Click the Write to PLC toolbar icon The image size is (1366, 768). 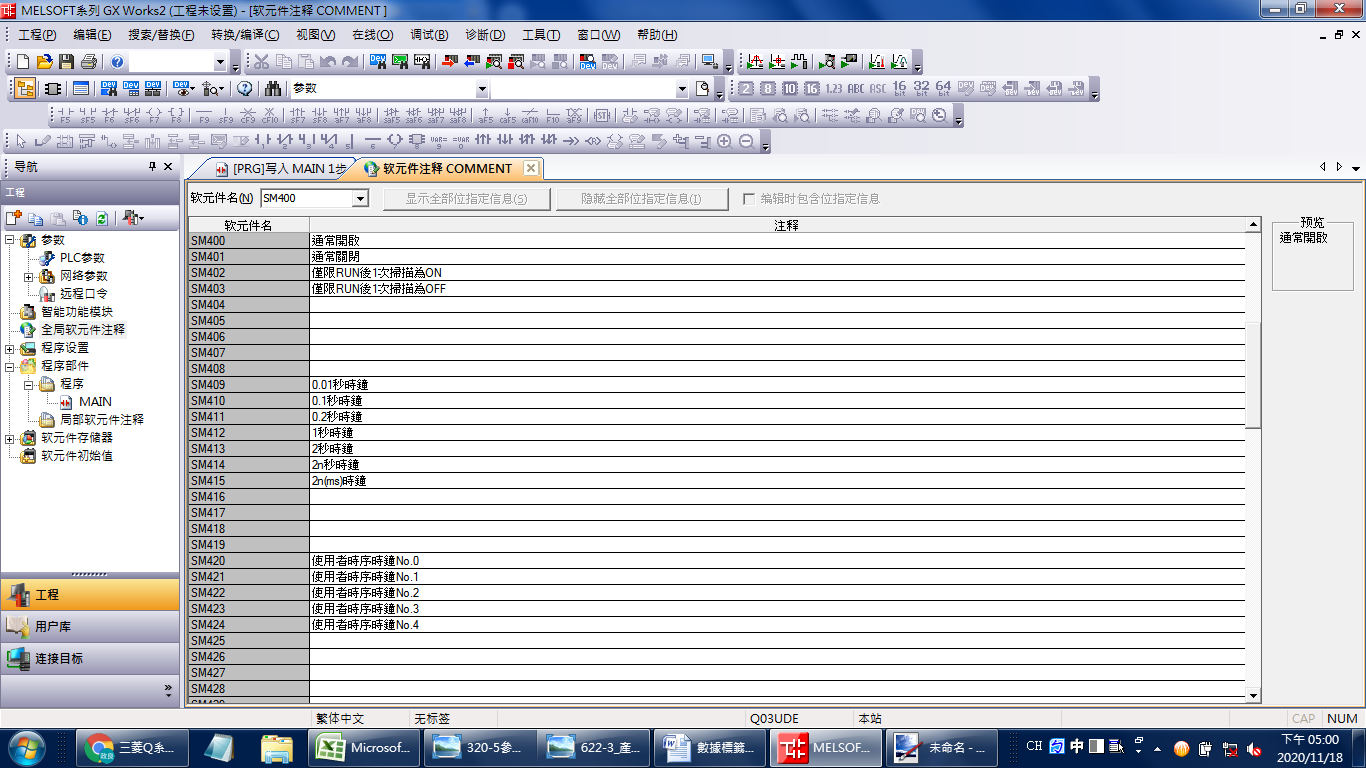449,62
